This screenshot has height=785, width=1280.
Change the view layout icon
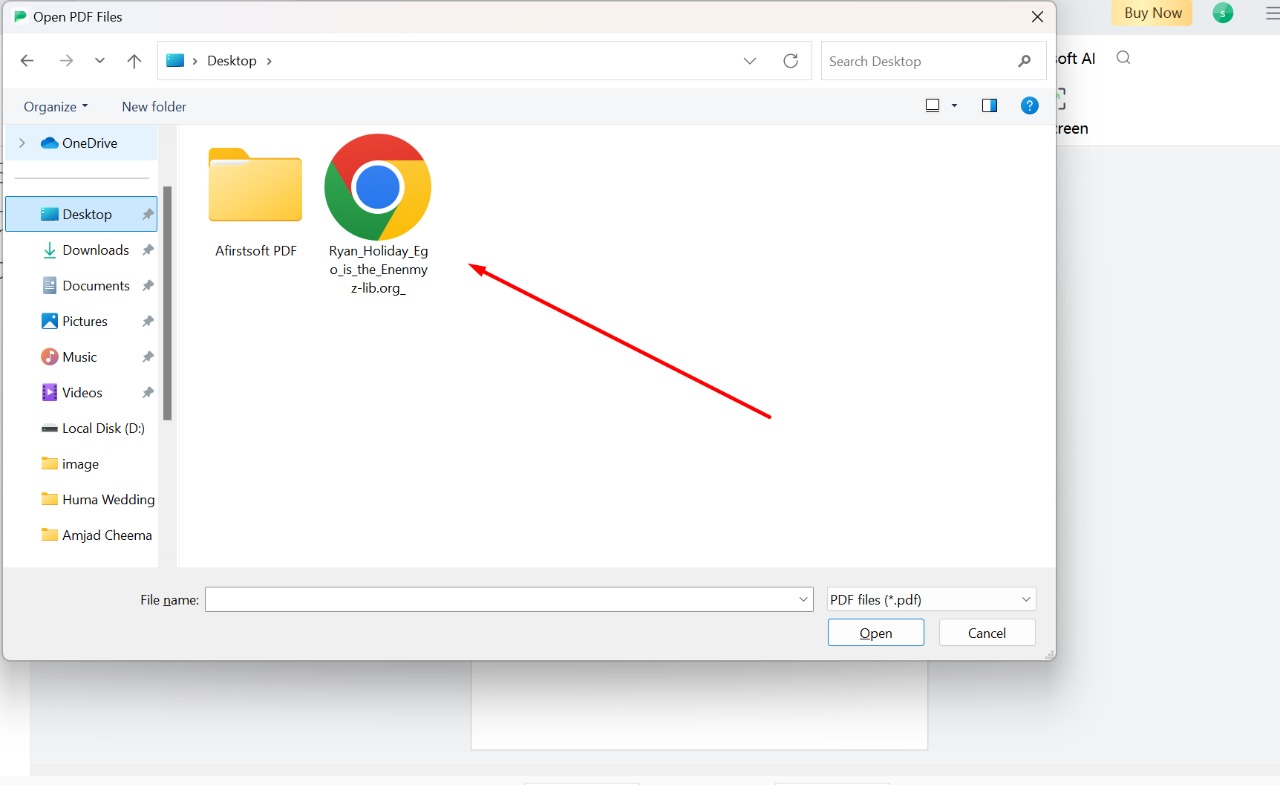[933, 106]
